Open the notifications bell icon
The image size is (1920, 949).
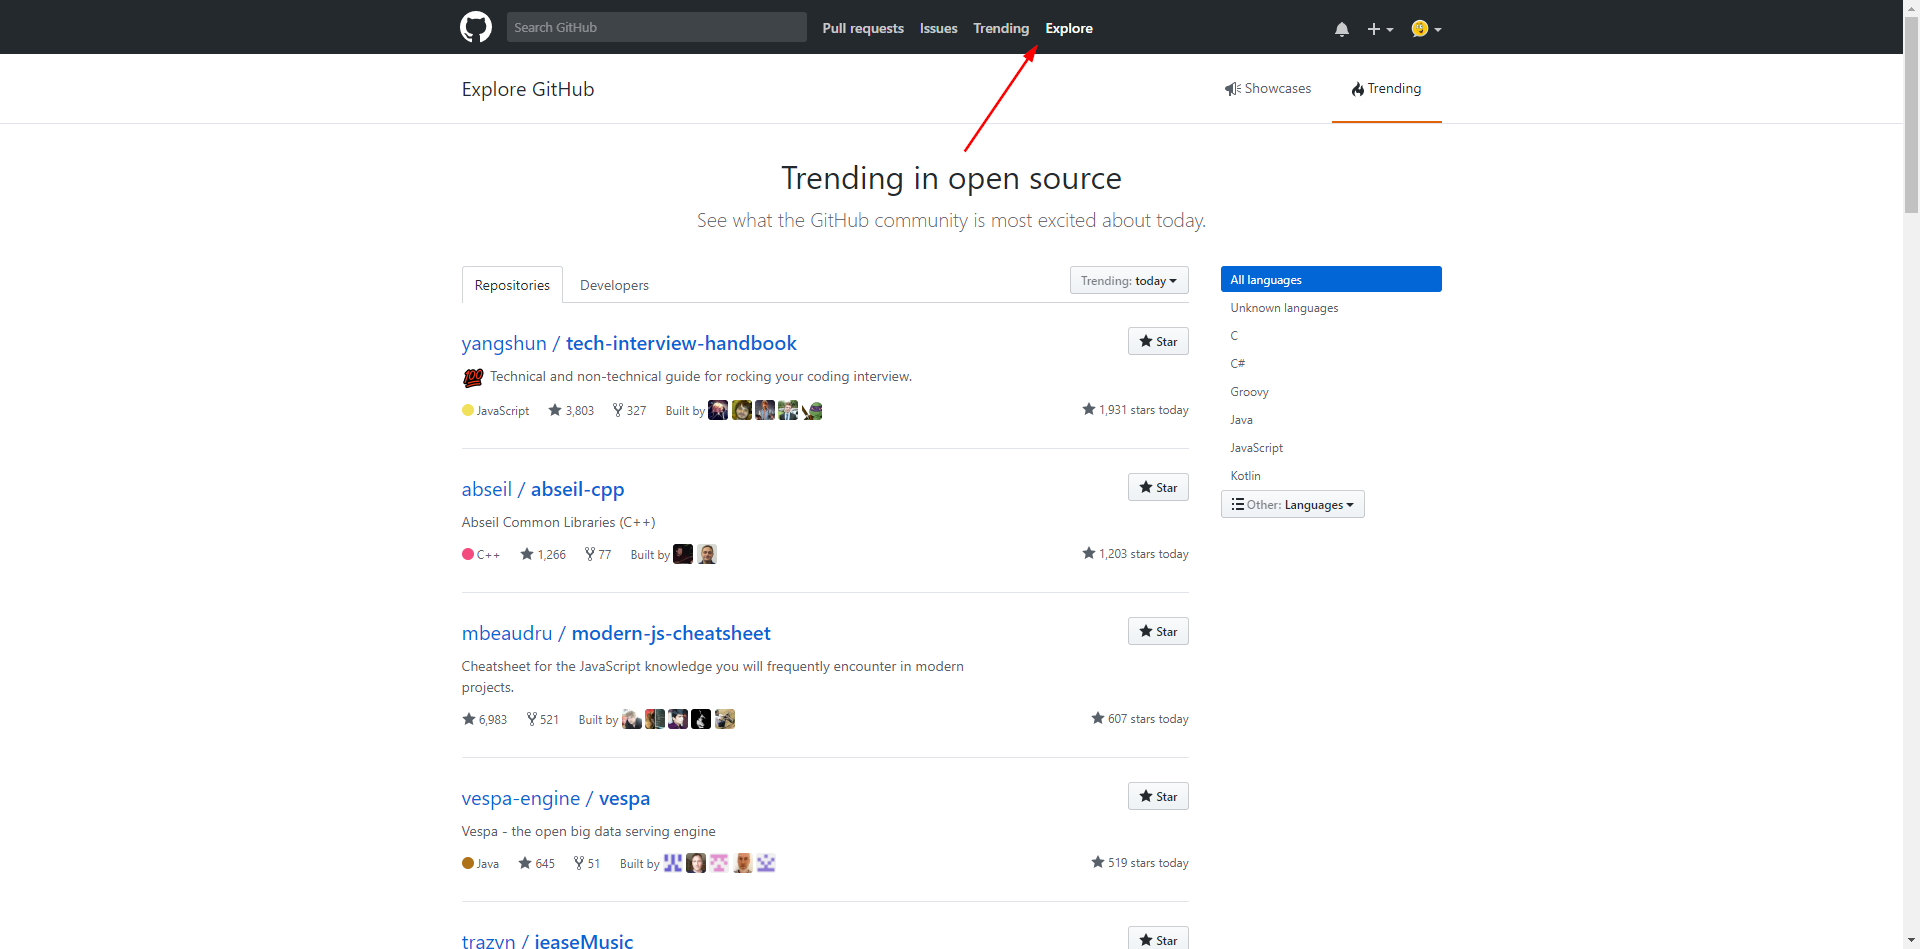point(1342,29)
